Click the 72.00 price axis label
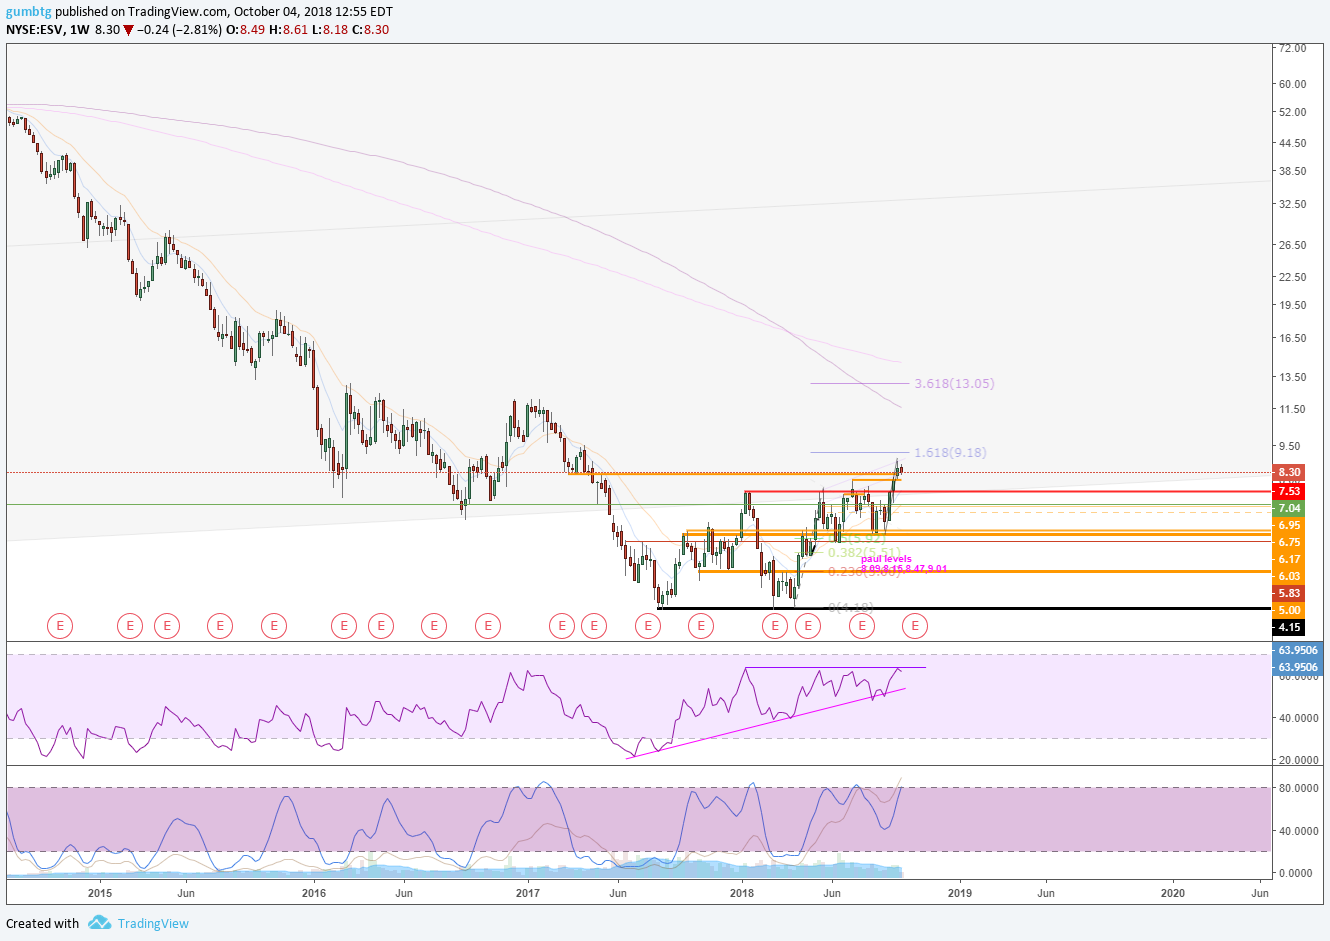Screen dimensions: 1330x941 point(1292,48)
